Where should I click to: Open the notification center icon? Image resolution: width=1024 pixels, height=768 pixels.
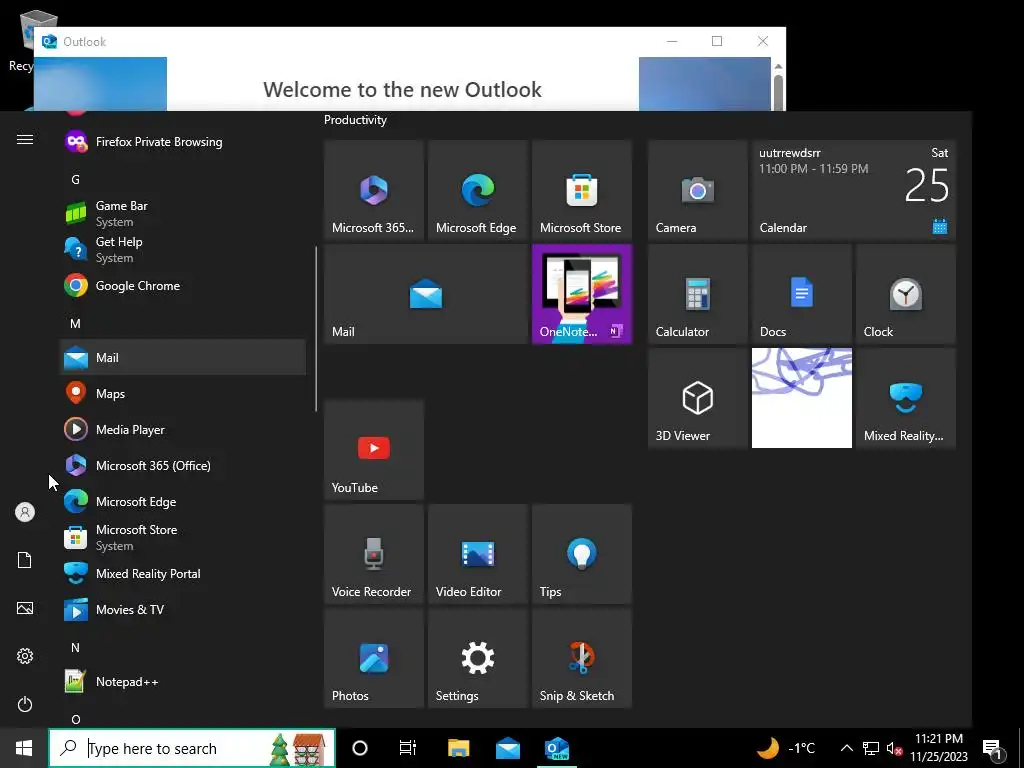point(993,748)
